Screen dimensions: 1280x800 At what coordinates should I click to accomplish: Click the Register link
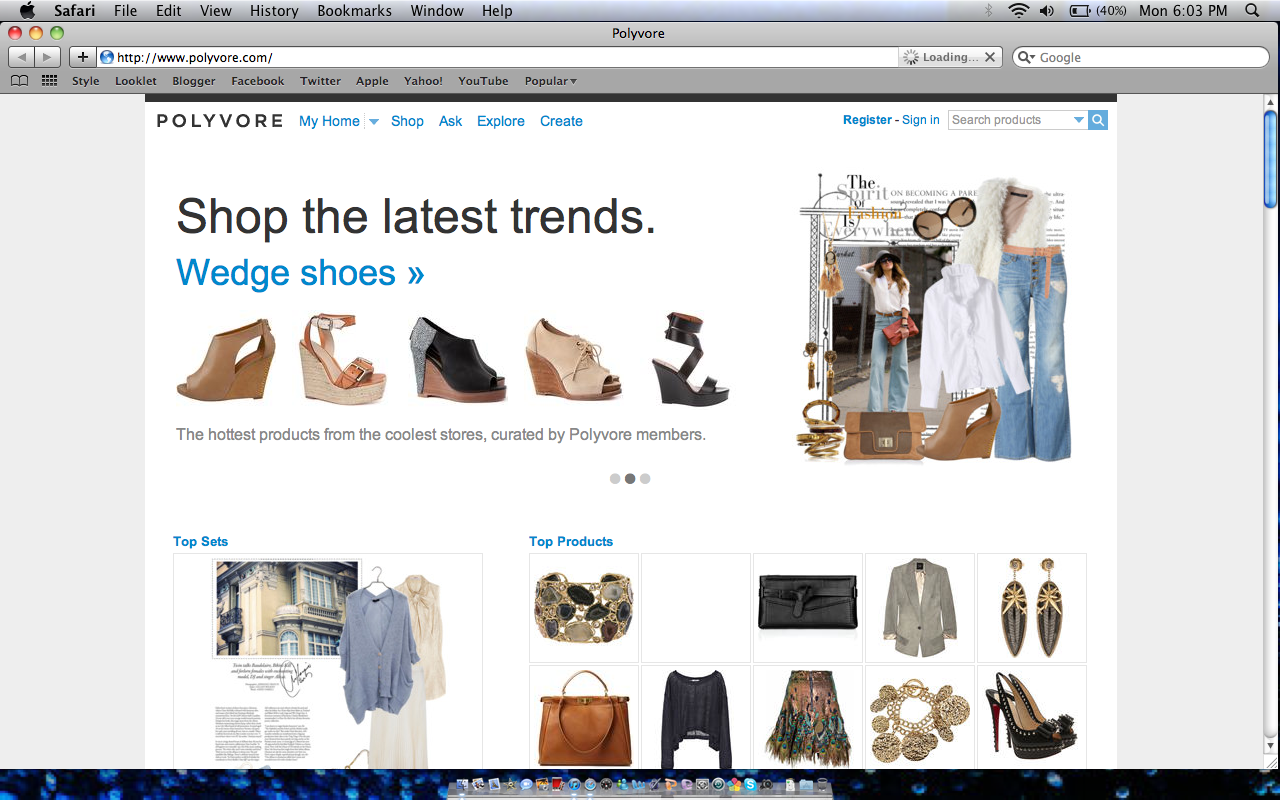pos(867,120)
